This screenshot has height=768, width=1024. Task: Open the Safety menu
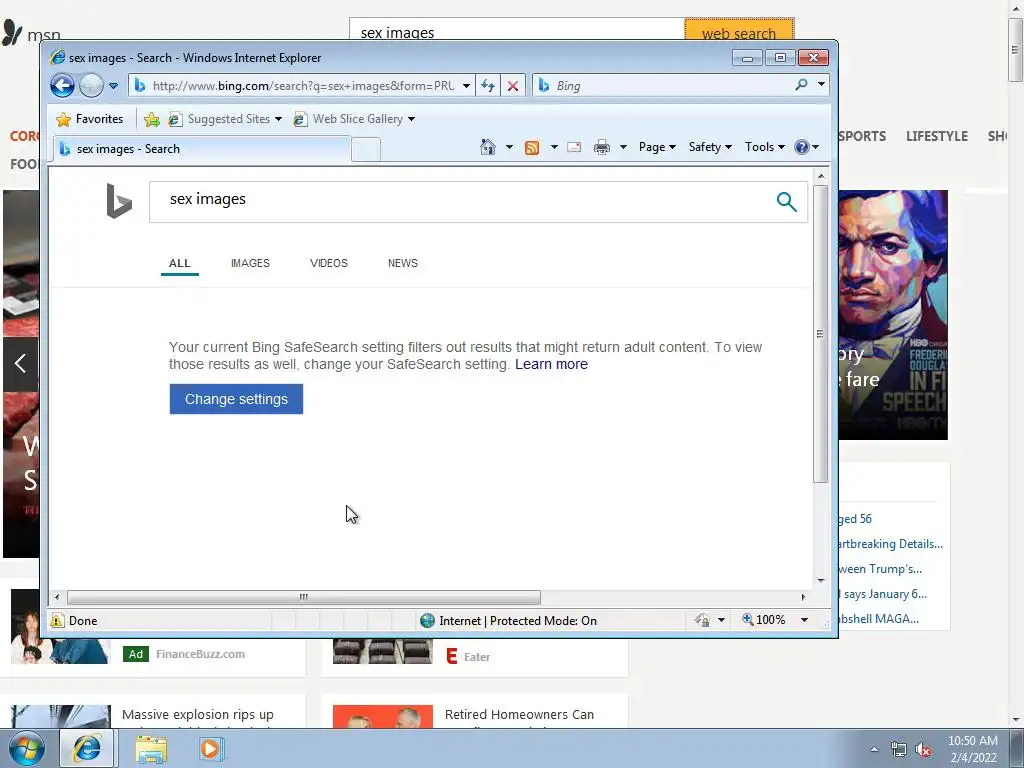point(710,147)
